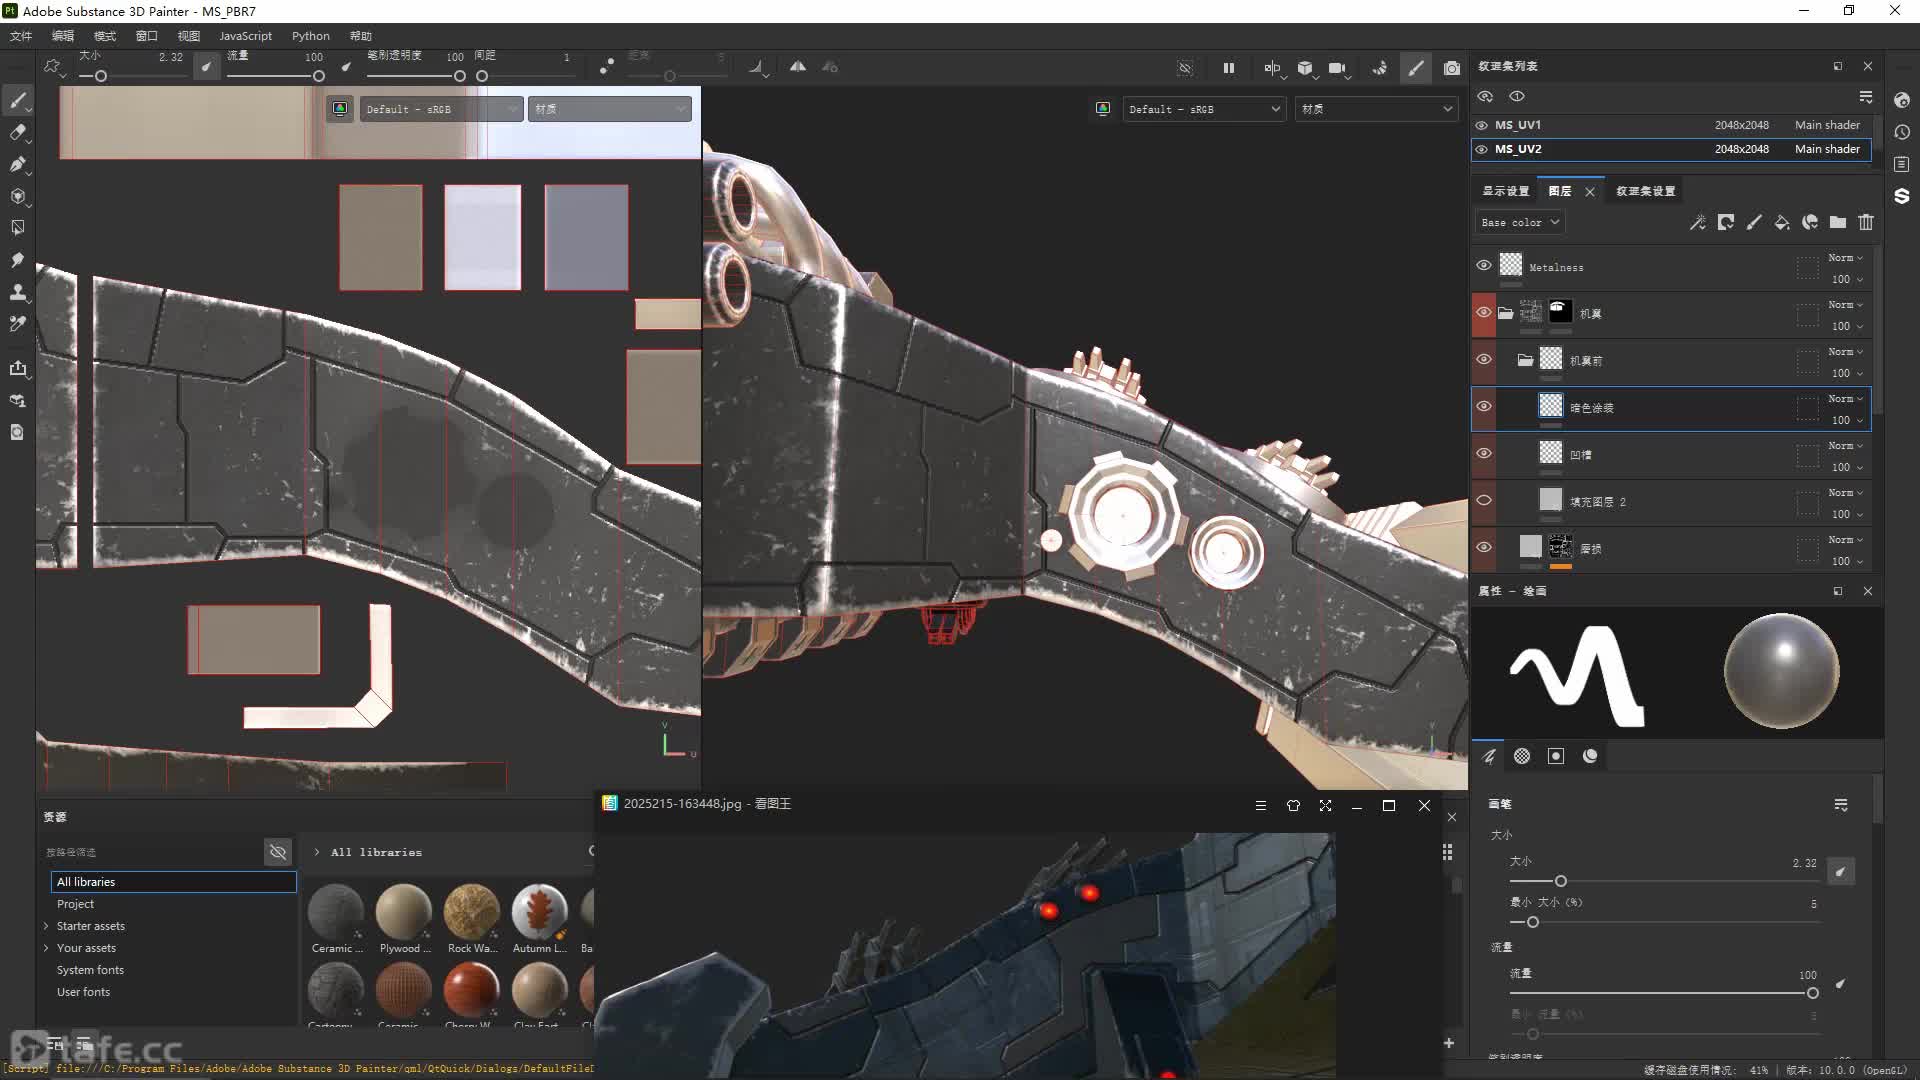Hide the 凹槽 layer
This screenshot has width=1920, height=1080.
click(1484, 453)
